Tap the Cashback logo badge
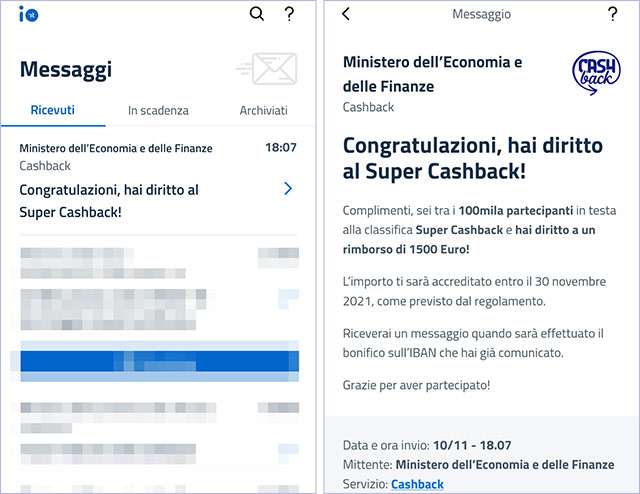This screenshot has height=494, width=640. pyautogui.click(x=596, y=73)
